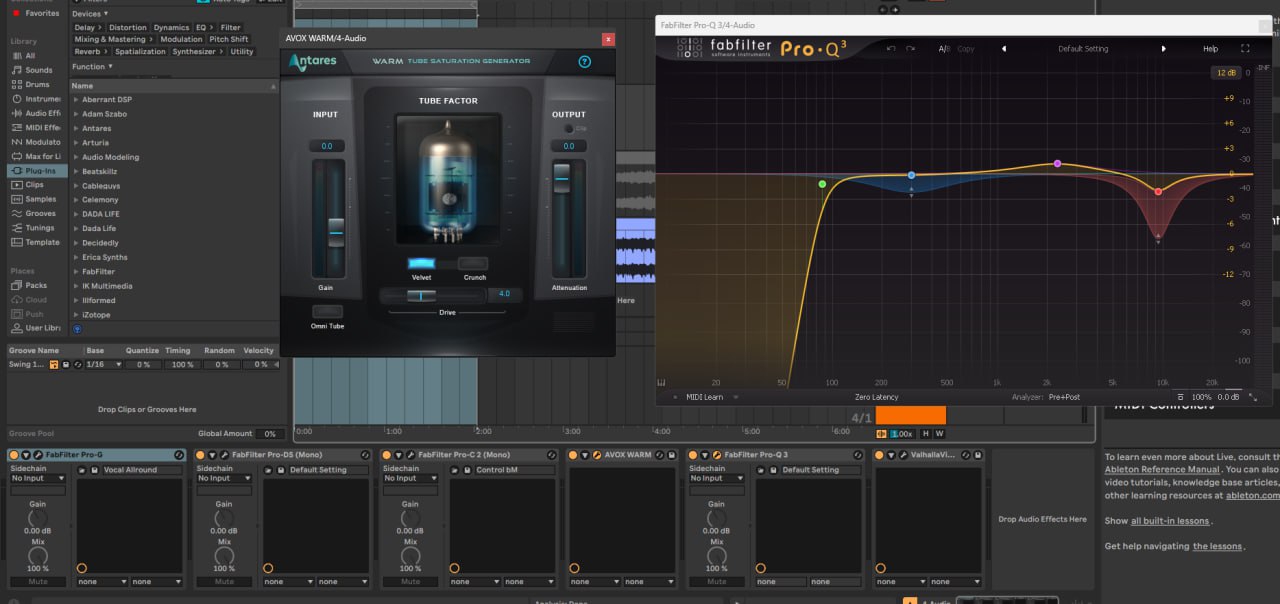This screenshot has height=604, width=1280.
Task: Click MIDI Learn in Pro-Q 3
Action: point(704,397)
